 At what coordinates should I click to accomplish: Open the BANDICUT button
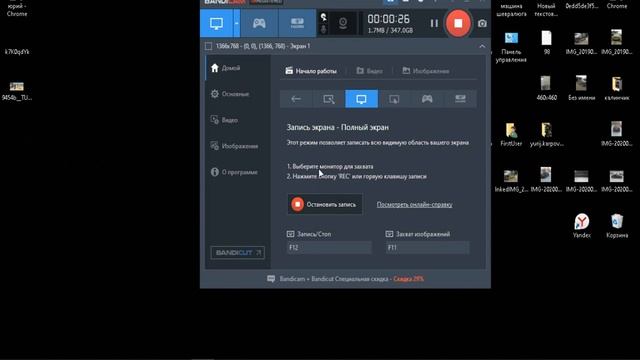[237, 253]
